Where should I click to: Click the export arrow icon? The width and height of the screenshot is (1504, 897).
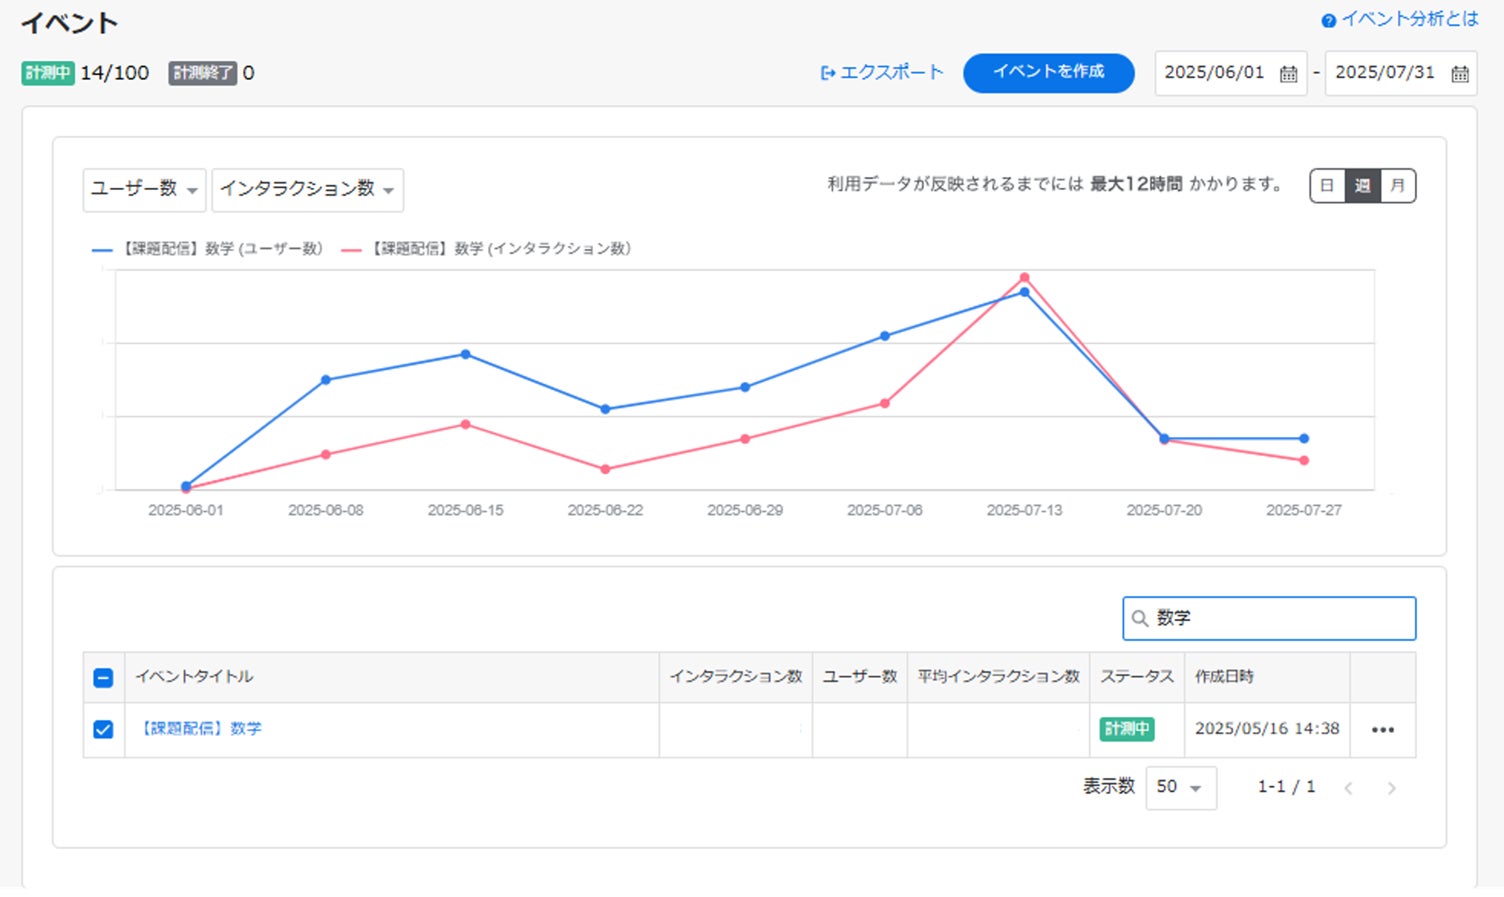click(x=827, y=73)
